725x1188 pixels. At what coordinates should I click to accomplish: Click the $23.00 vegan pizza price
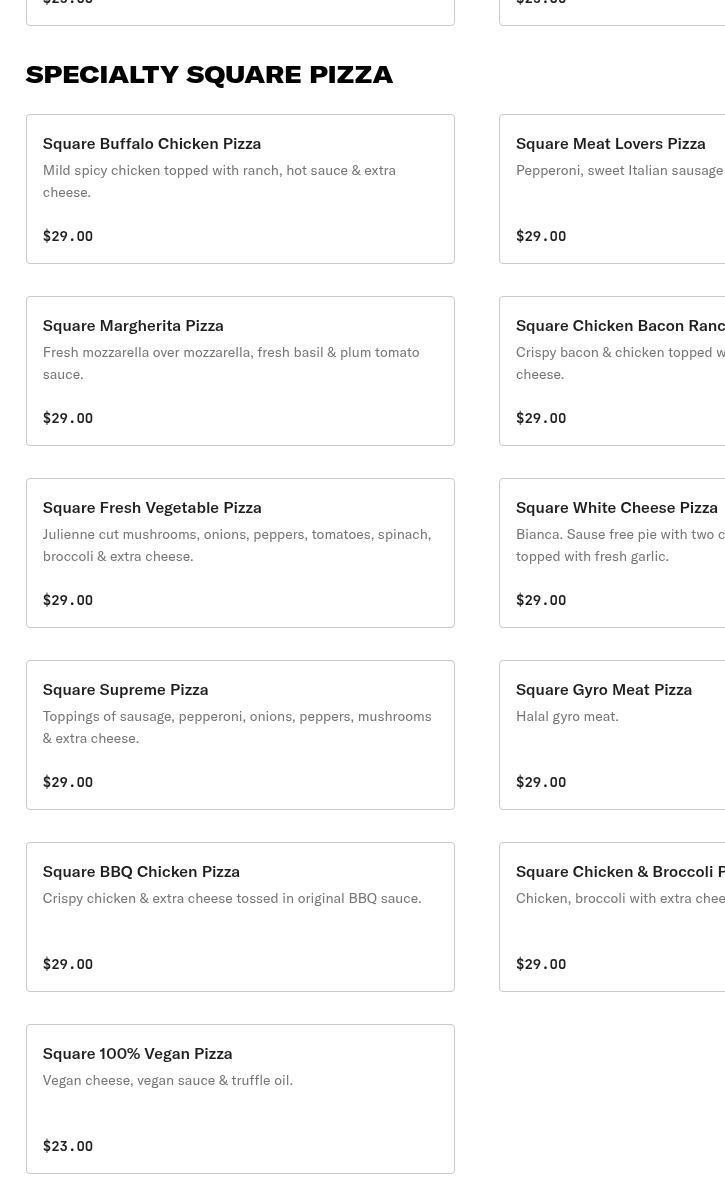click(68, 1147)
